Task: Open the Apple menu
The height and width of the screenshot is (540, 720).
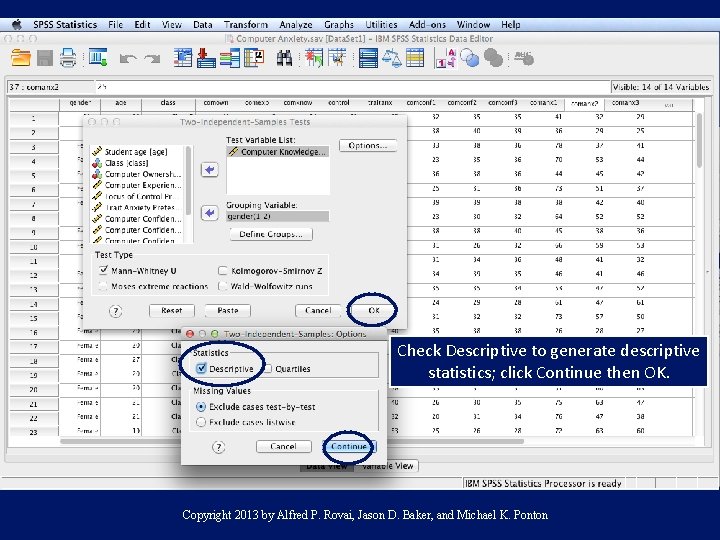Action: click(x=17, y=24)
